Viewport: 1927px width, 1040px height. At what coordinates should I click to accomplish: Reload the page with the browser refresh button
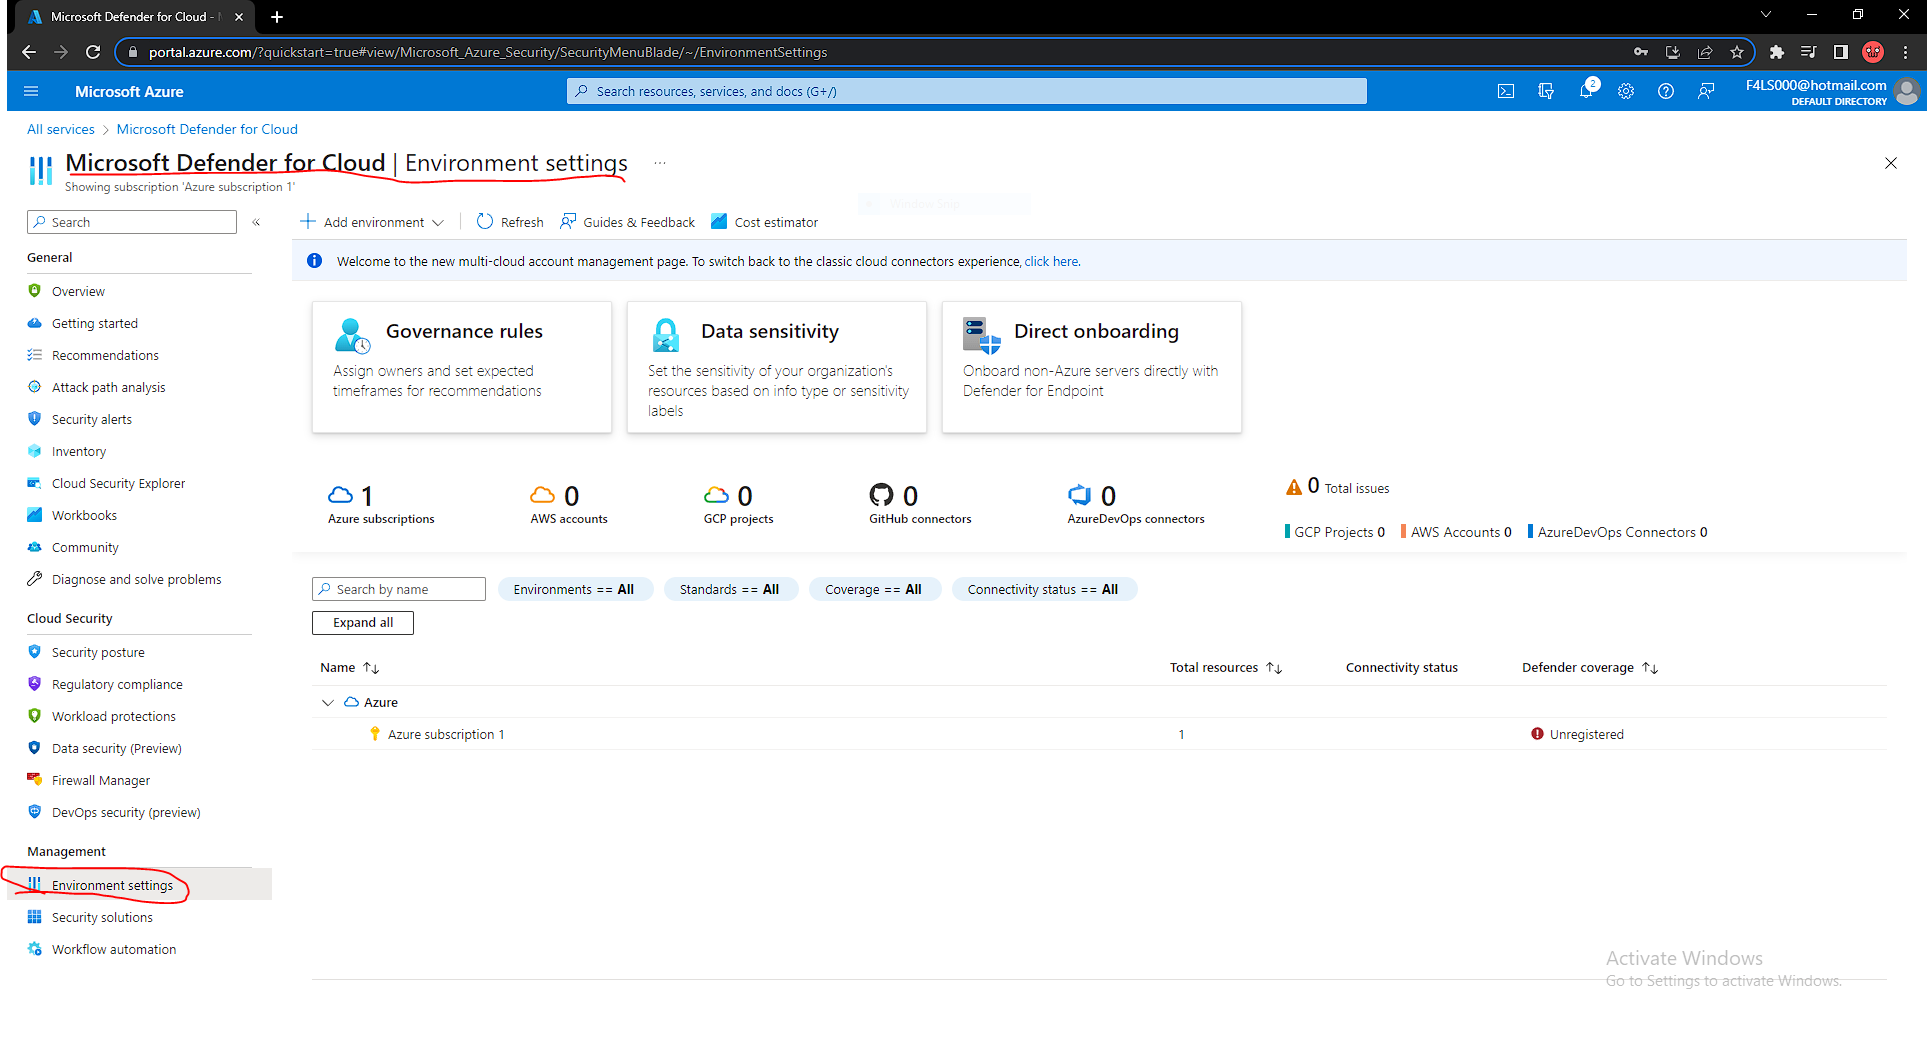93,52
